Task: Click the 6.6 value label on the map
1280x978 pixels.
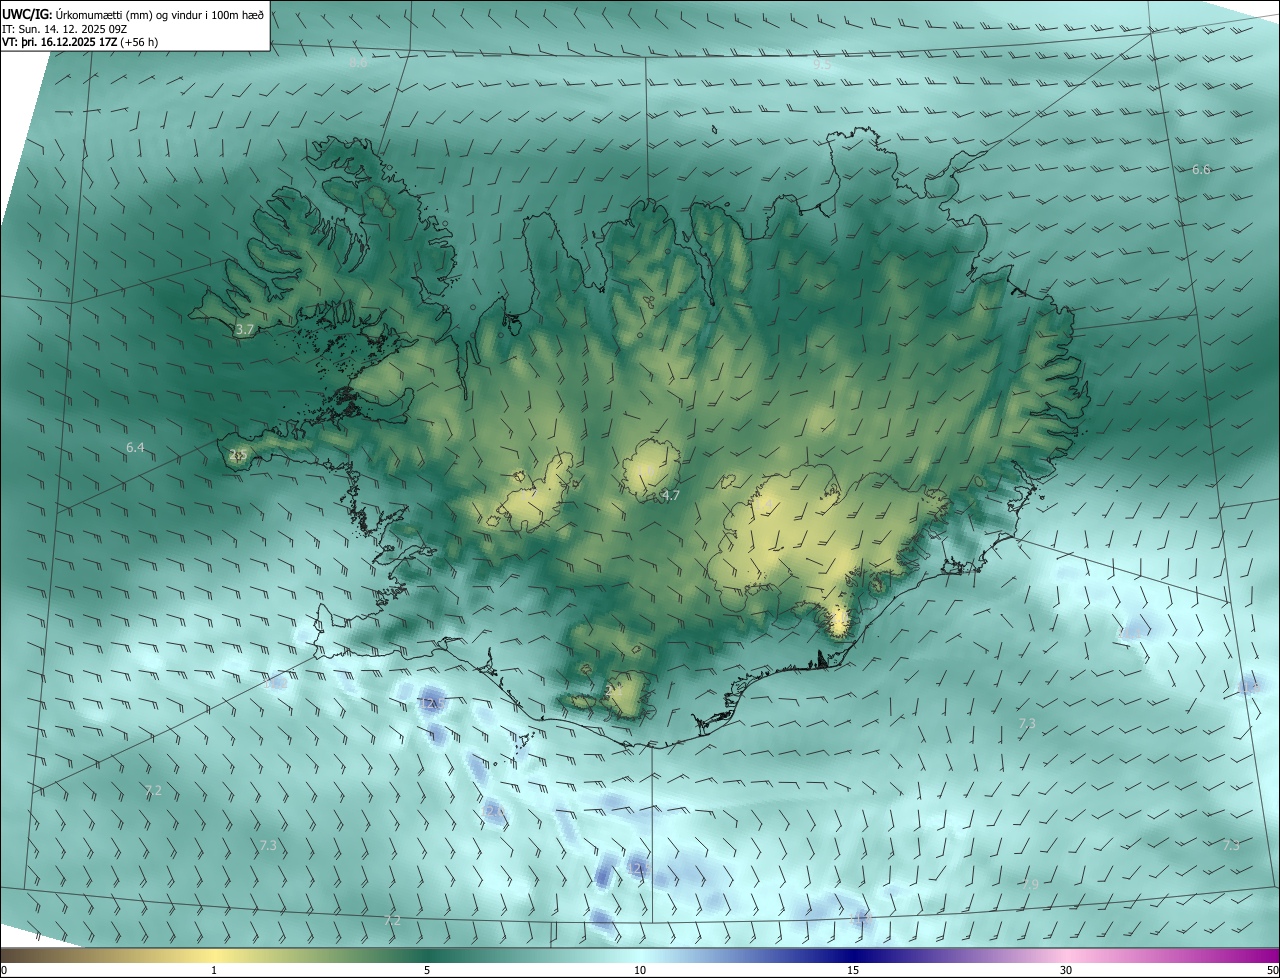Action: (1201, 169)
